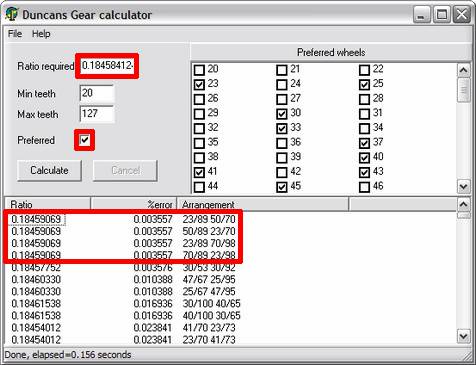Click the Duncans Gear calculator app icon
The width and height of the screenshot is (476, 365).
tap(11, 14)
